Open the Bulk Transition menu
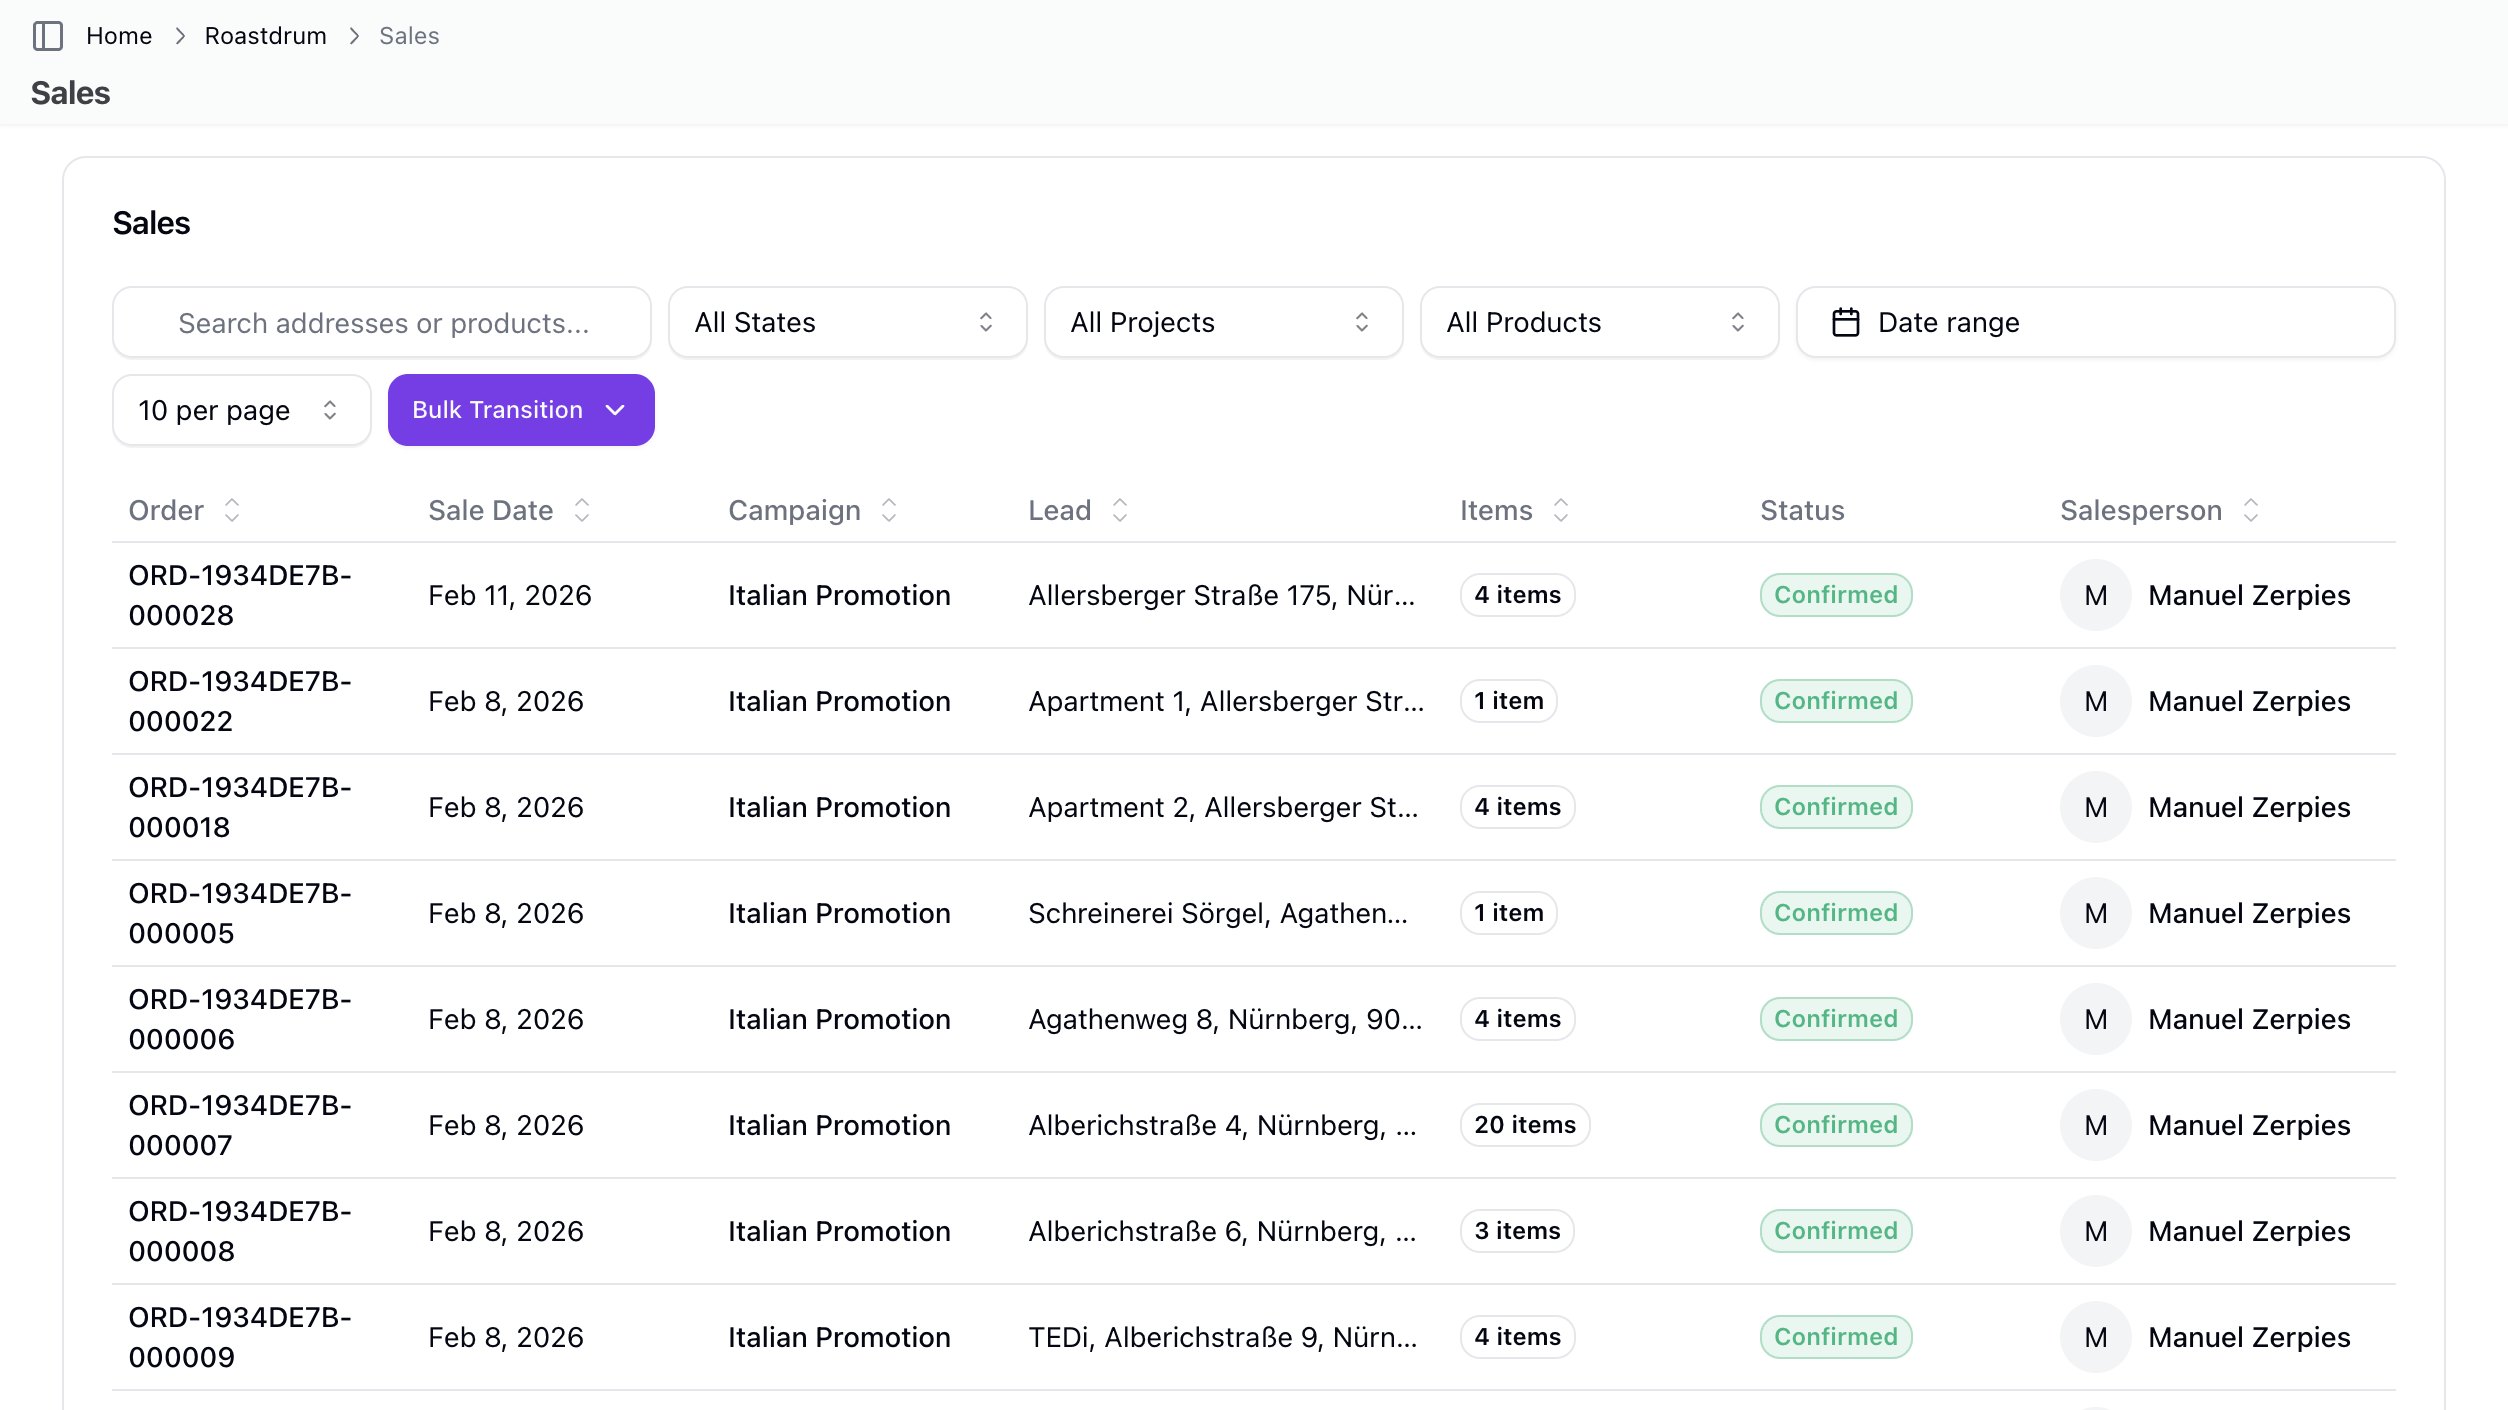2508x1410 pixels. point(520,410)
